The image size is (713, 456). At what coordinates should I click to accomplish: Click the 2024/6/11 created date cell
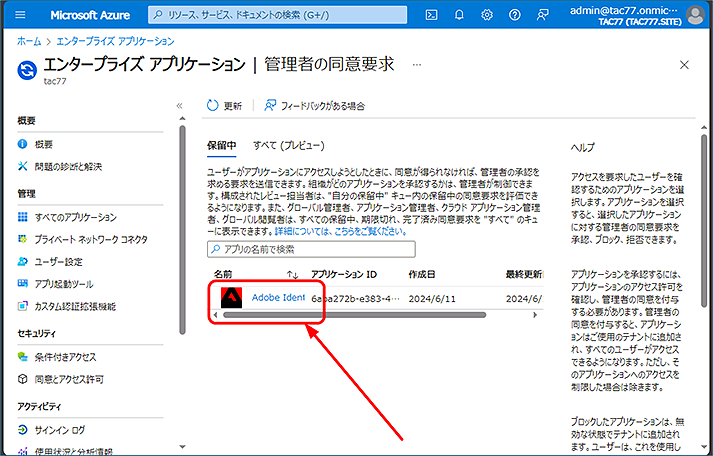click(432, 299)
